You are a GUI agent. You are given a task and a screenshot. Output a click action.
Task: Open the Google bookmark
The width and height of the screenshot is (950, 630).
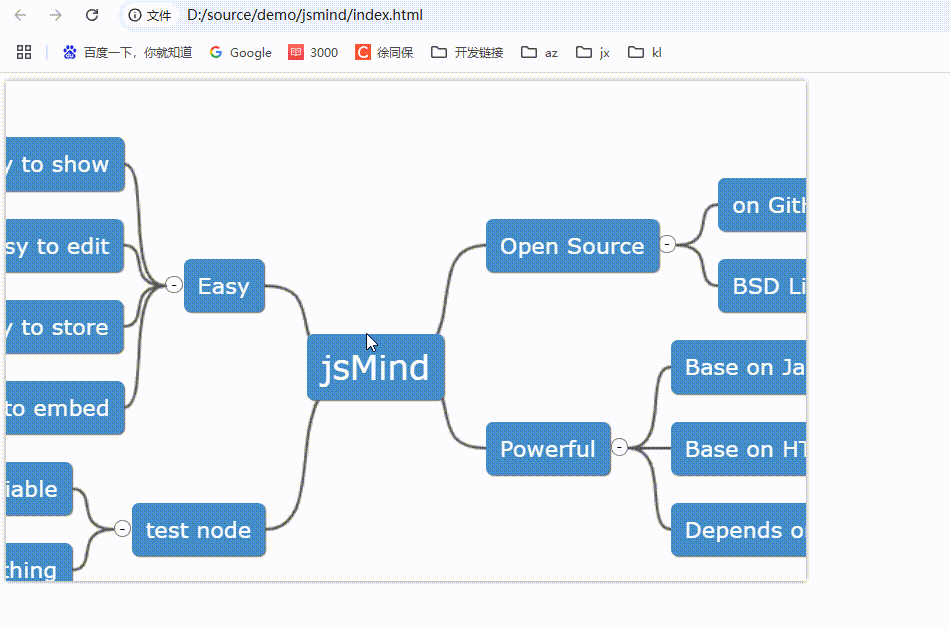coord(241,53)
